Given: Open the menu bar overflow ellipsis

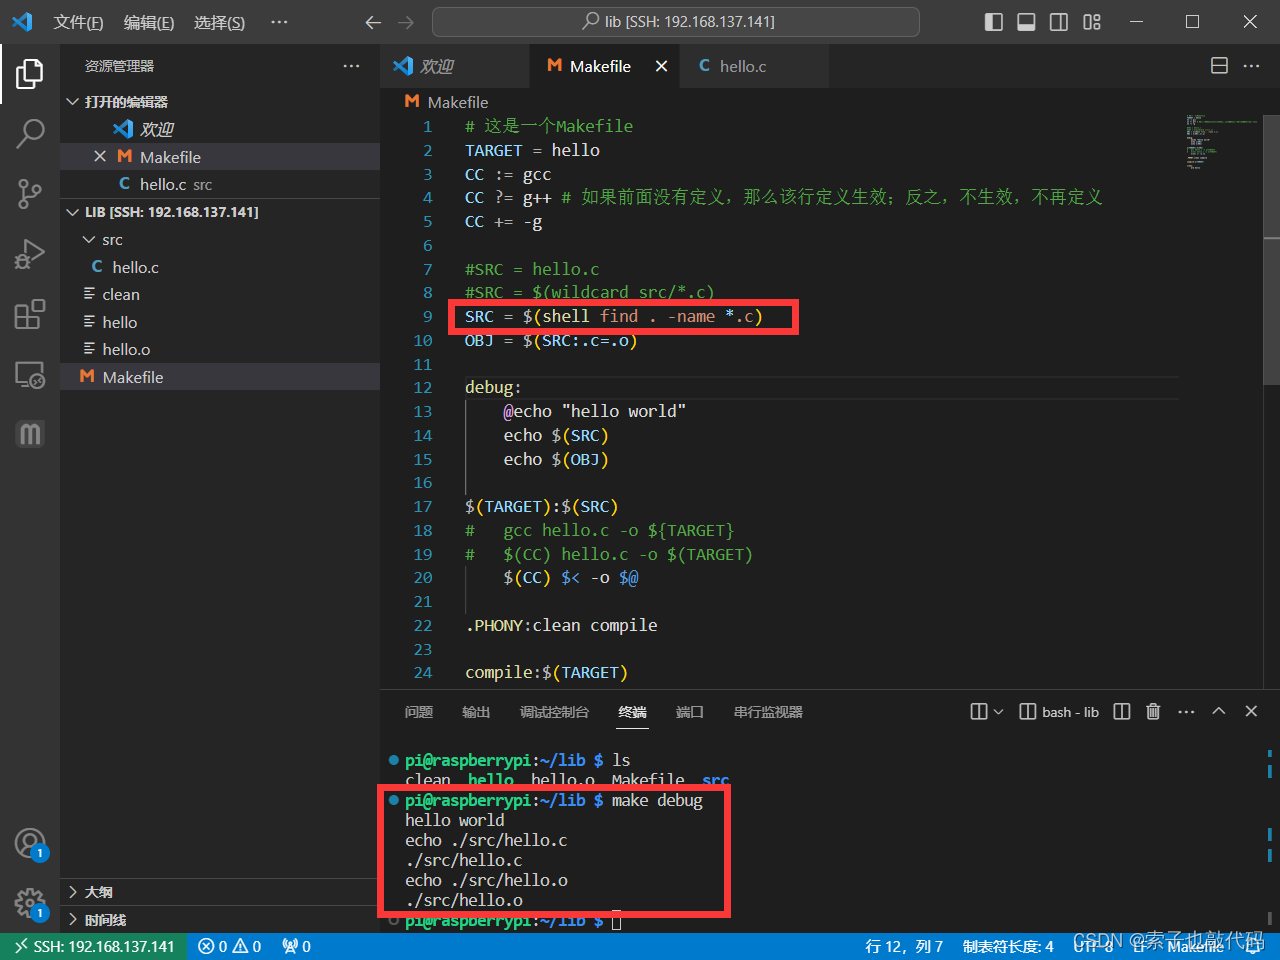Looking at the screenshot, I should coord(279,22).
